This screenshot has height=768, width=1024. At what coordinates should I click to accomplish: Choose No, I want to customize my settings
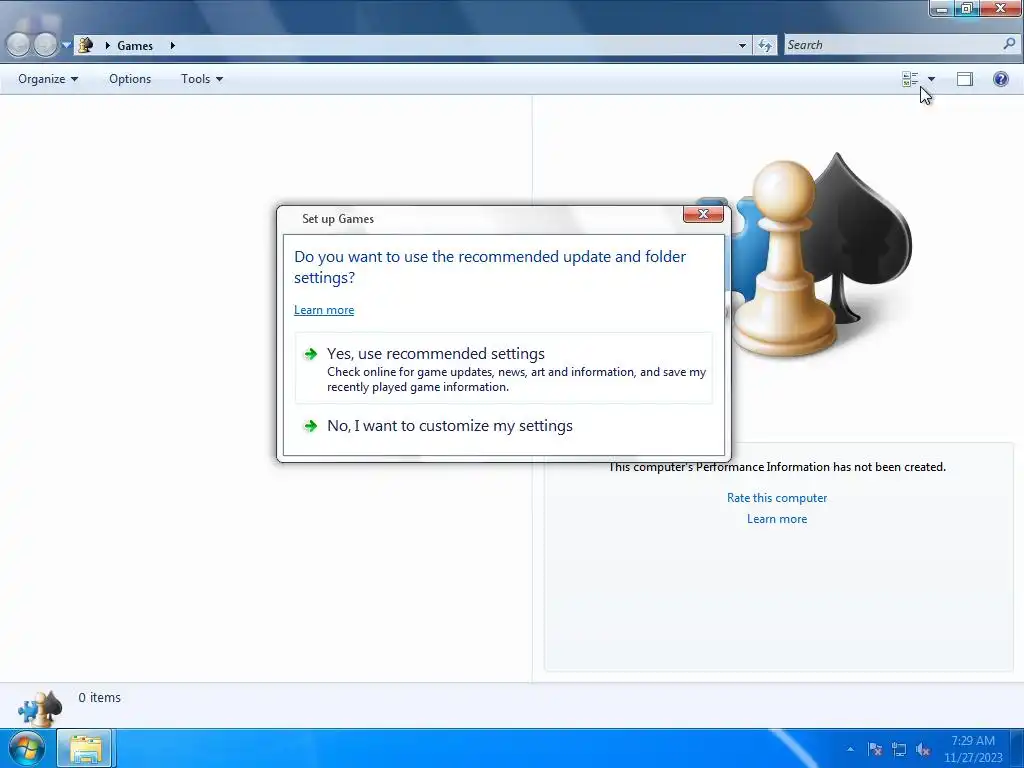[504, 426]
